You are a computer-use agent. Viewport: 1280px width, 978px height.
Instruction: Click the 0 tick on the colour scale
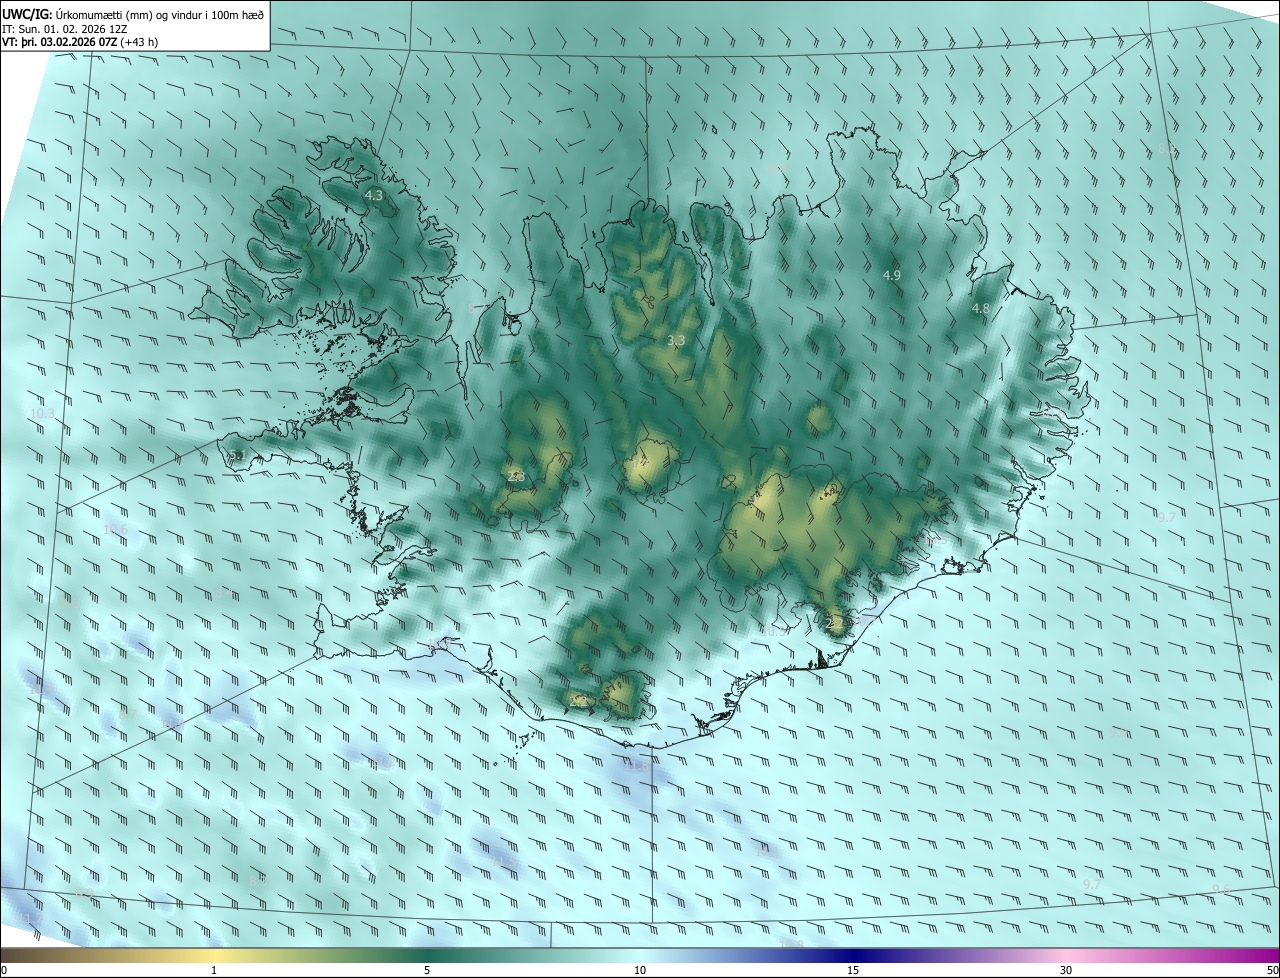4,971
